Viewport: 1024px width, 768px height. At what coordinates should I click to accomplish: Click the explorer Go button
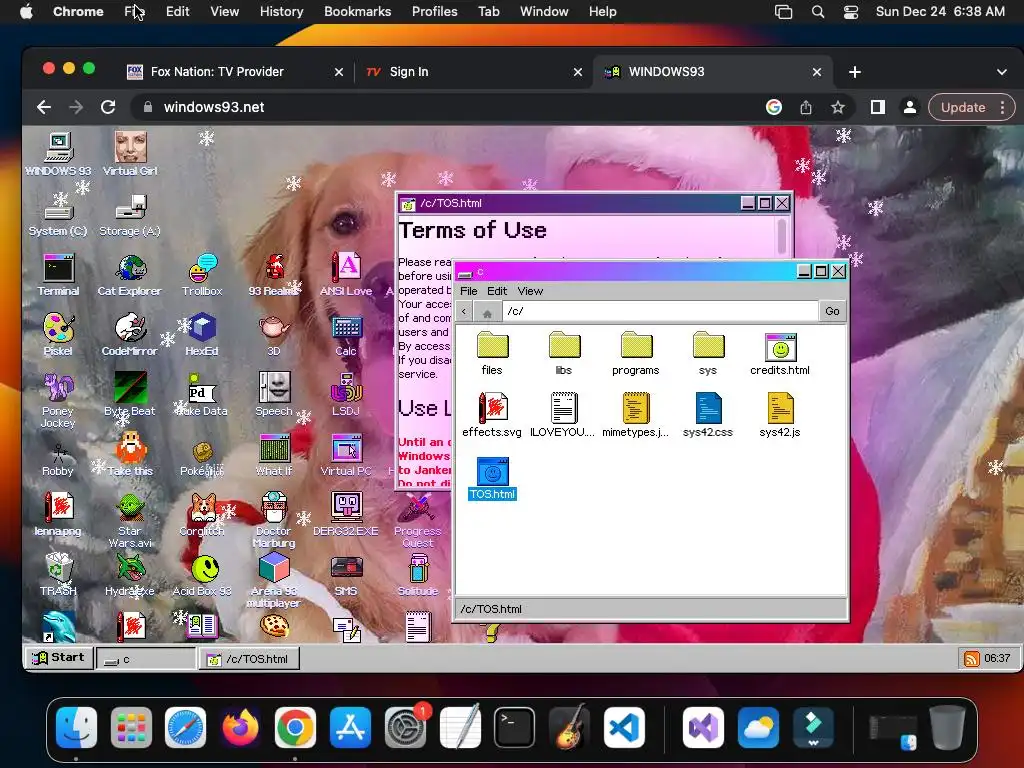[x=832, y=311]
